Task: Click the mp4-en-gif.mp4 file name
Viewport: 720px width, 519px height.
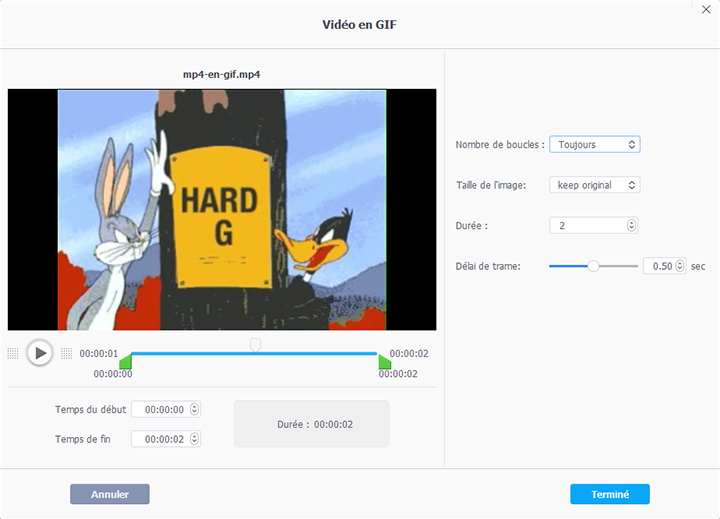Action: pos(221,74)
